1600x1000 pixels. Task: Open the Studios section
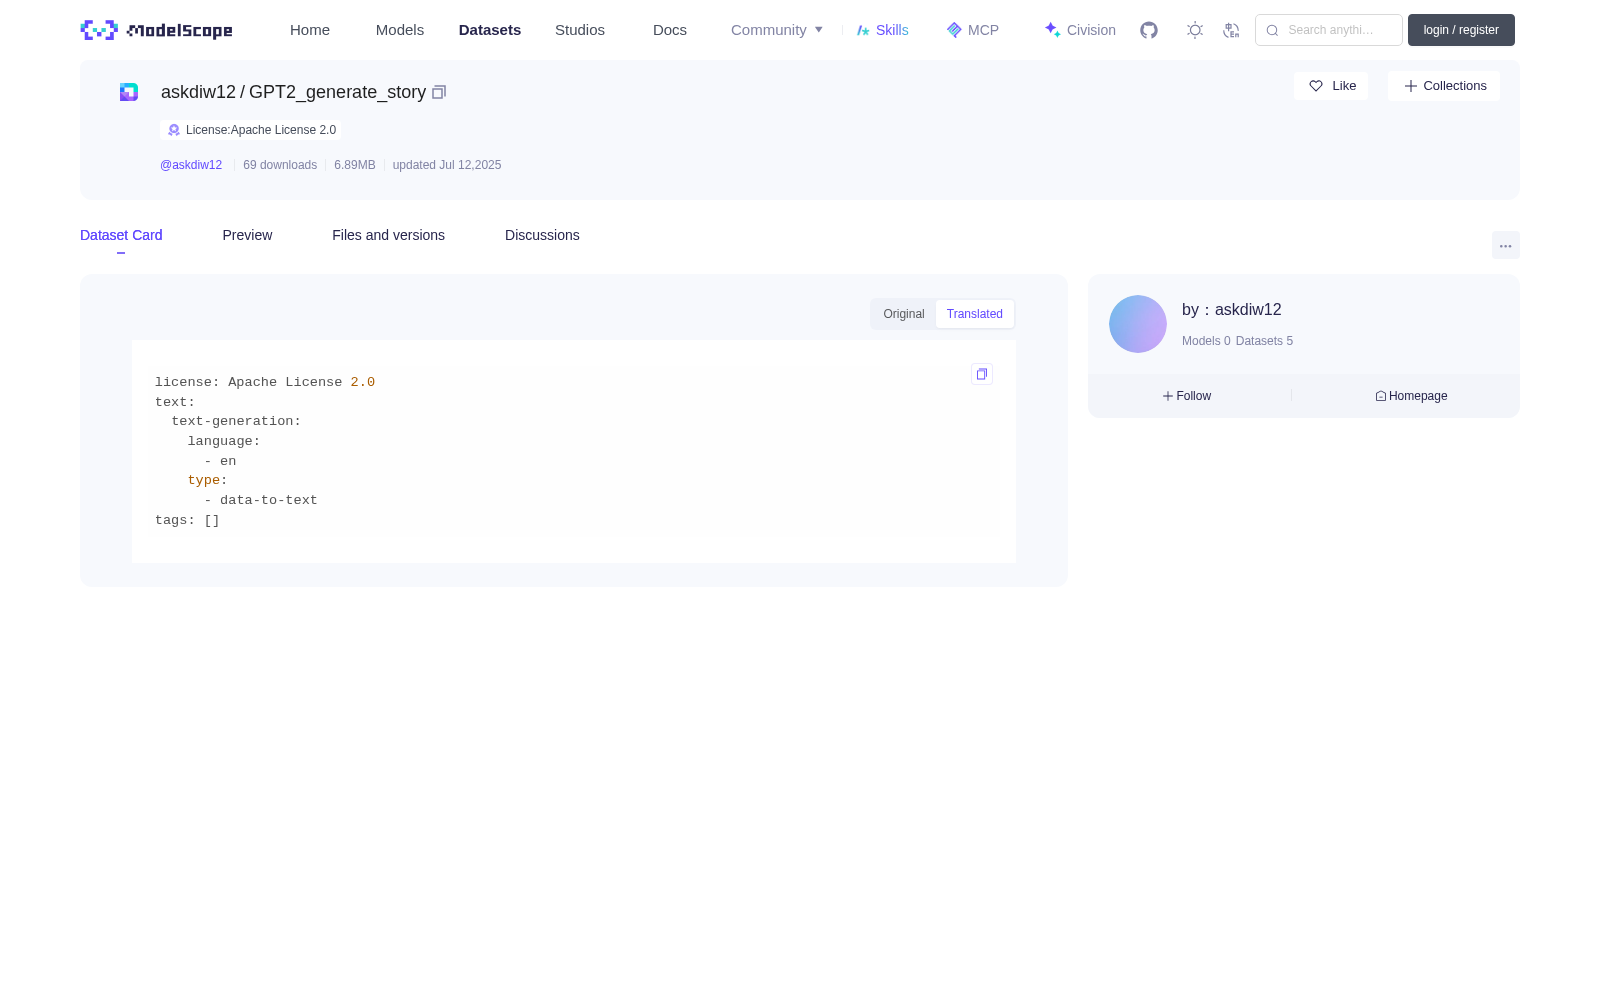pos(580,30)
